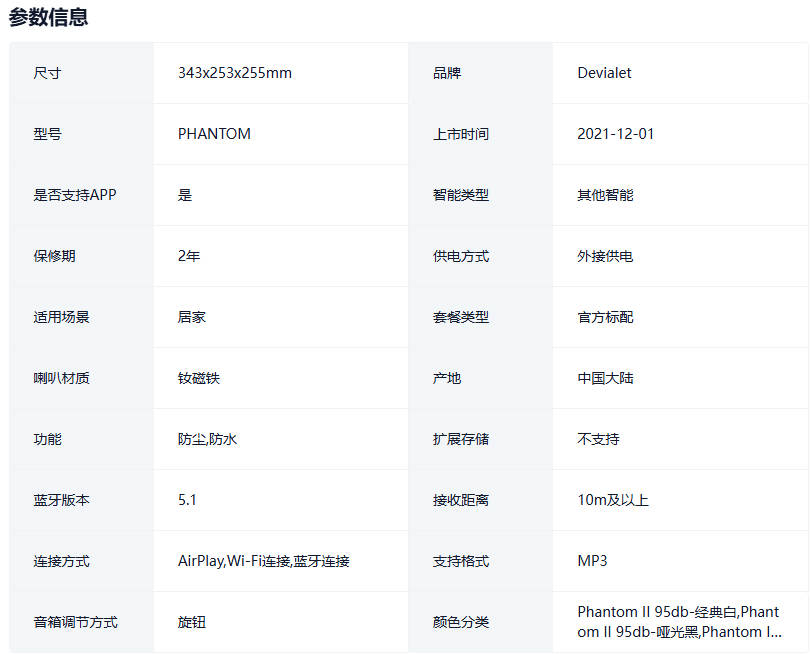Click the speaker material value 钕磁铁
810x654 pixels.
point(198,378)
